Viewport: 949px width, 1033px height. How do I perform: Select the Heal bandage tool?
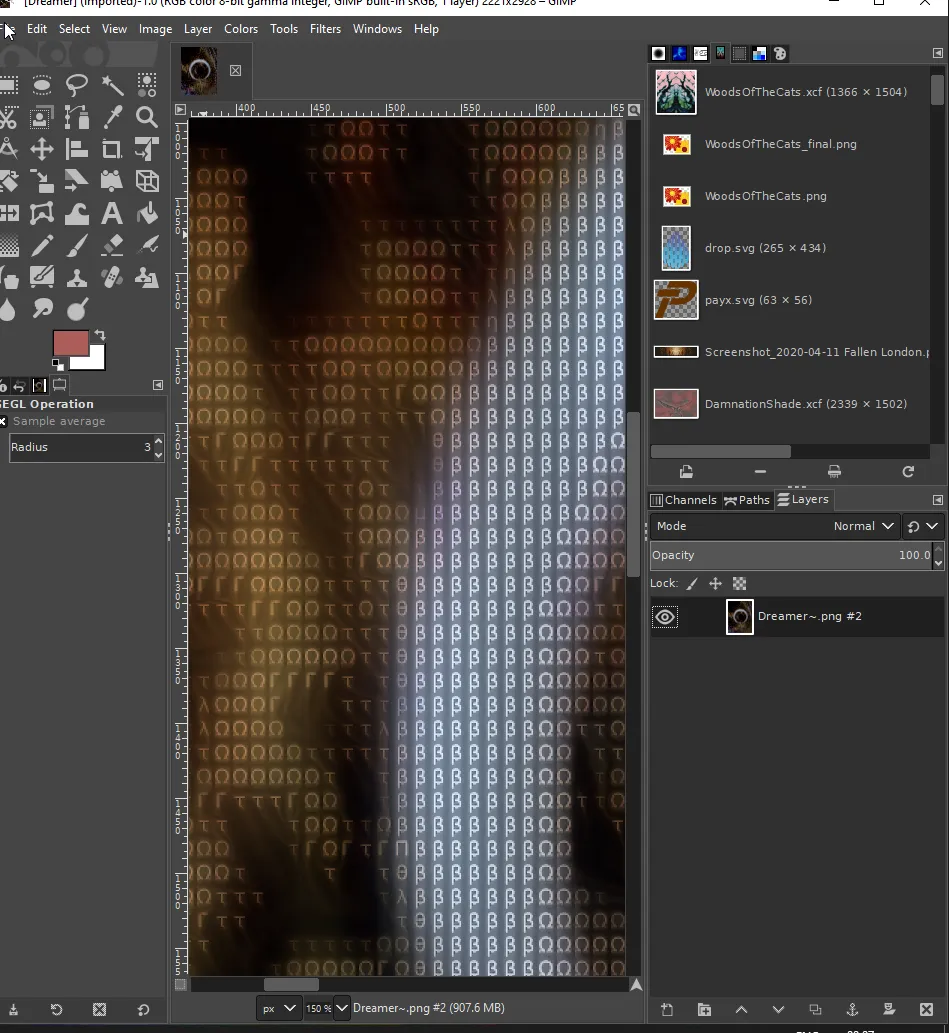tap(112, 277)
